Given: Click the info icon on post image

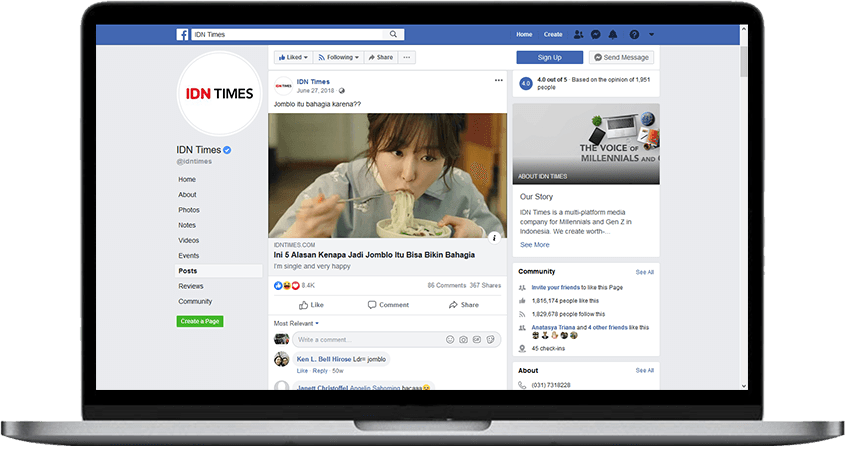Looking at the screenshot, I should click(494, 237).
